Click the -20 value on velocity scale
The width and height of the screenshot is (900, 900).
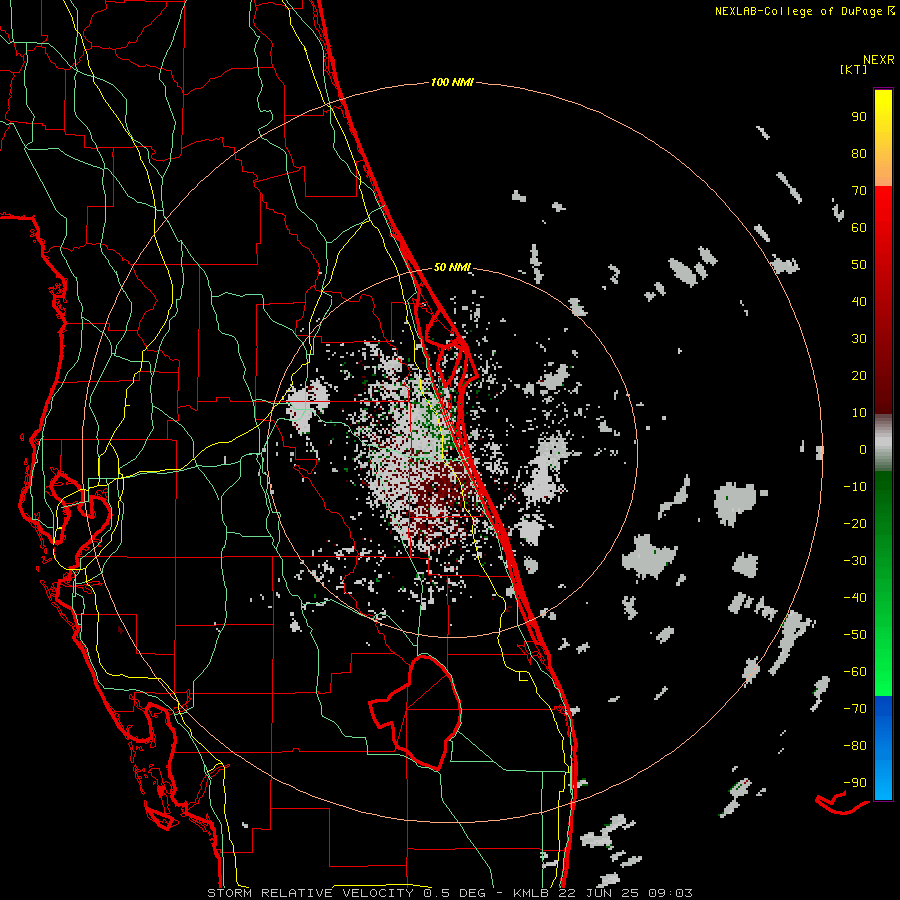tap(855, 523)
